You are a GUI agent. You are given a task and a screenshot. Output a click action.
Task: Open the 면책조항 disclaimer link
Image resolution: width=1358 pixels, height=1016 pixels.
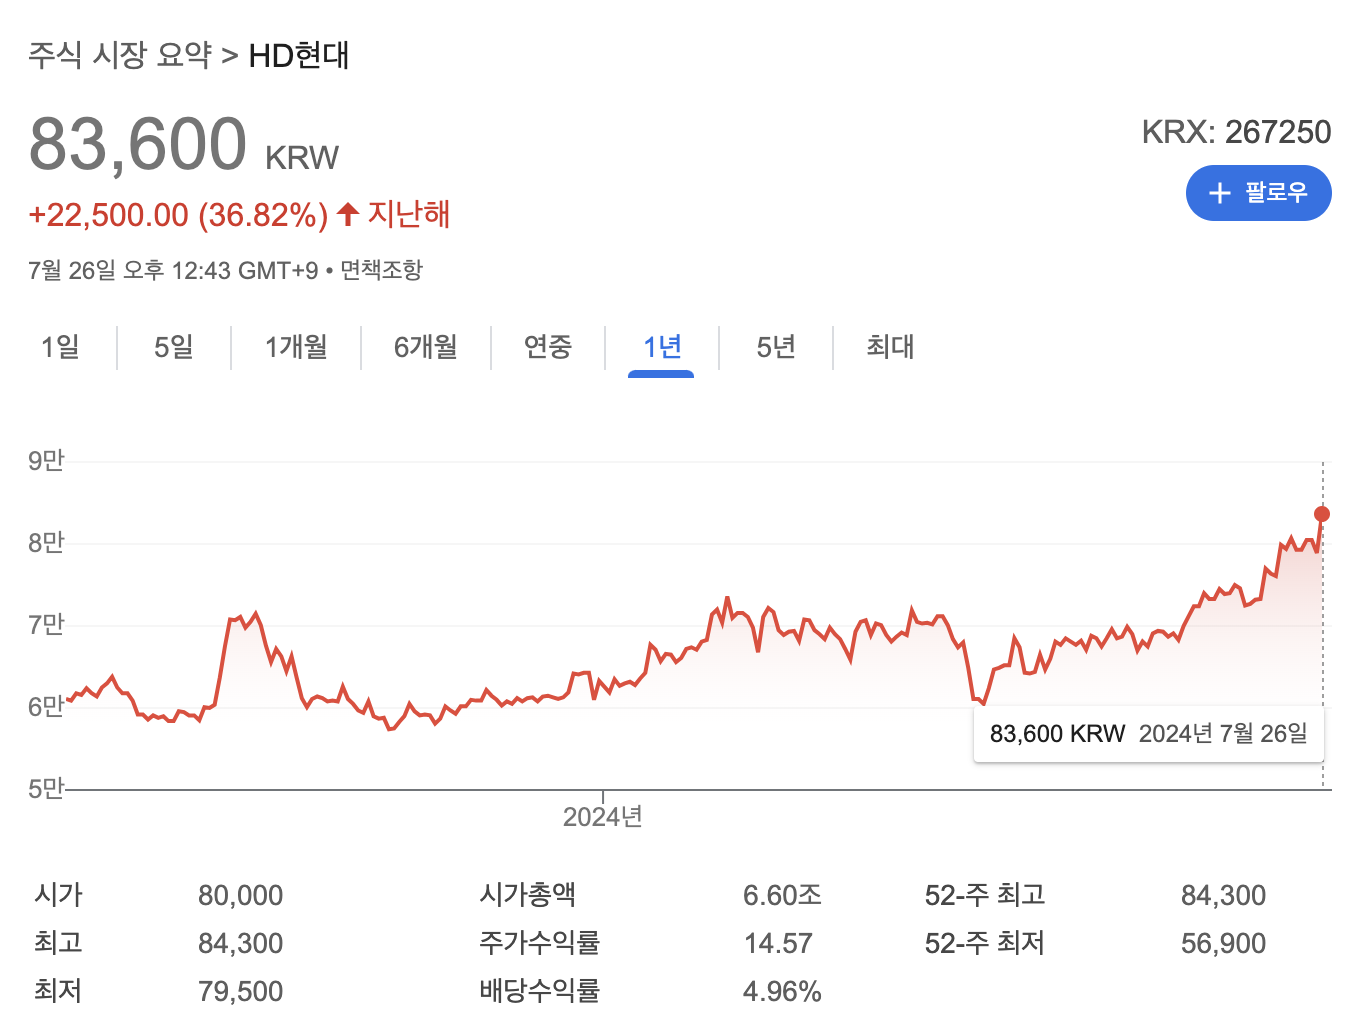(x=381, y=270)
